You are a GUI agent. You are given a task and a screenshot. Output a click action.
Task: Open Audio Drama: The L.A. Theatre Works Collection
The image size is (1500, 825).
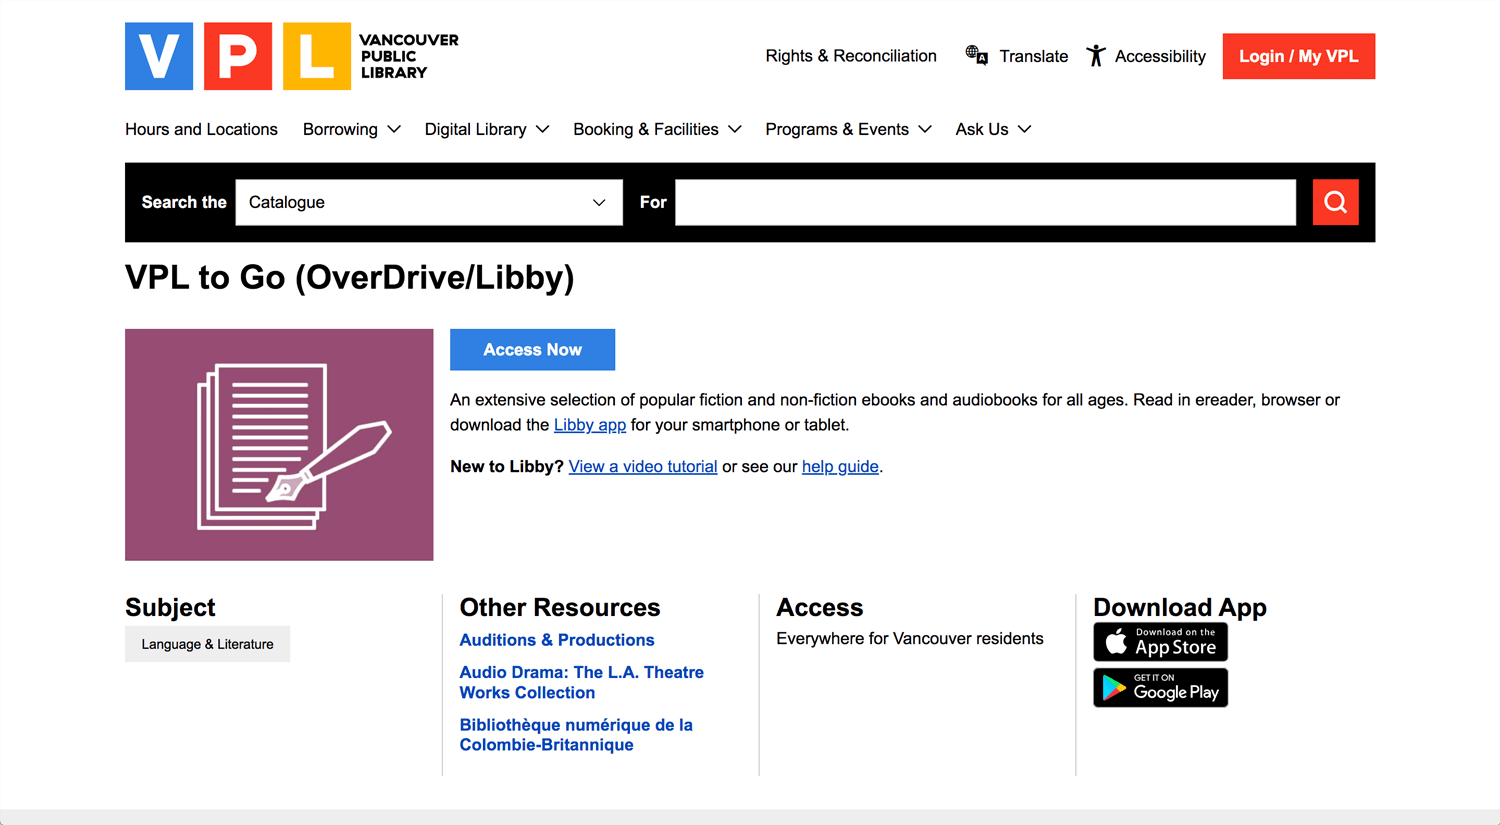click(582, 682)
